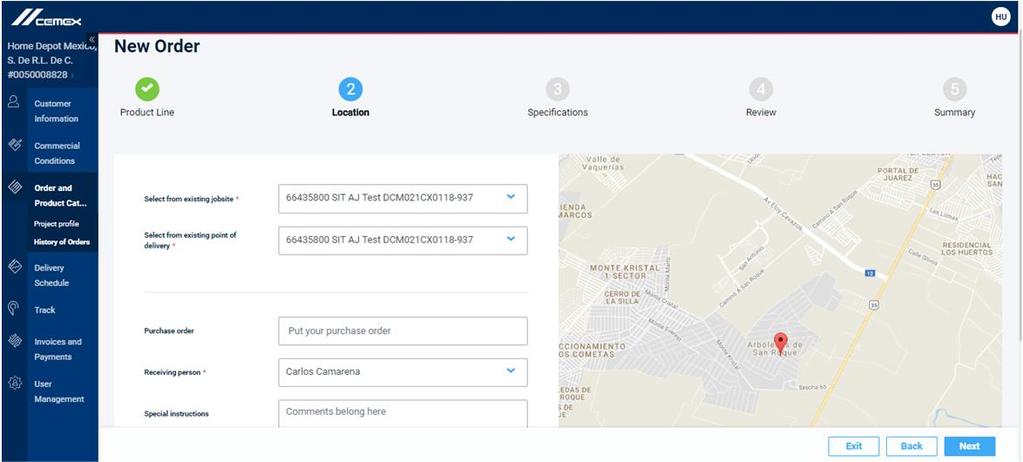Image resolution: width=1023 pixels, height=462 pixels.
Task: Select Project profile submenu item
Action: 56,224
